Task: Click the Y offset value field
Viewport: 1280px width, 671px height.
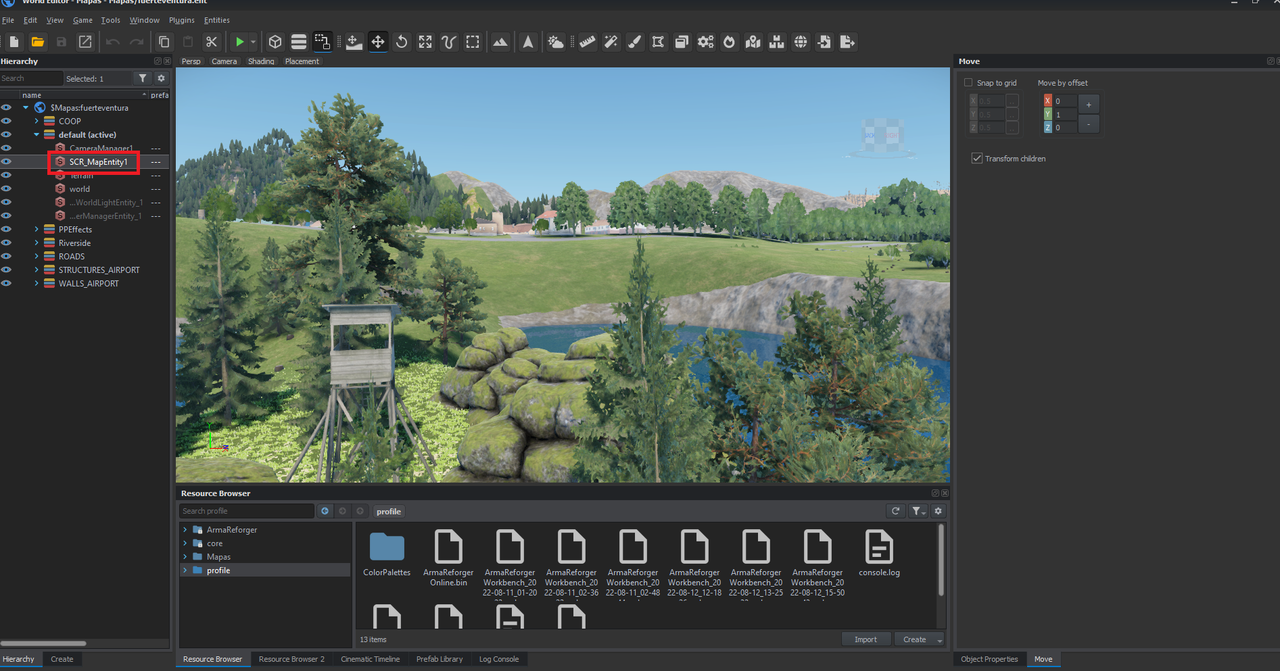Action: point(1065,114)
